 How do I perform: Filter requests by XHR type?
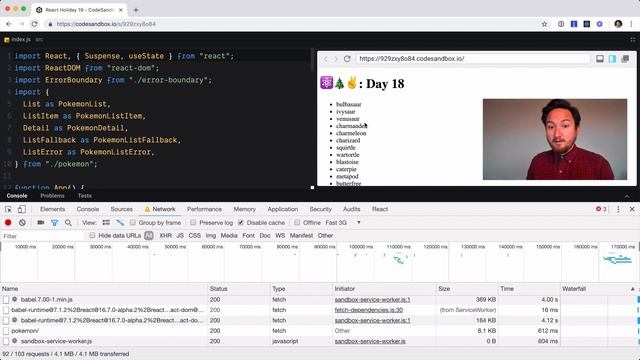165,236
